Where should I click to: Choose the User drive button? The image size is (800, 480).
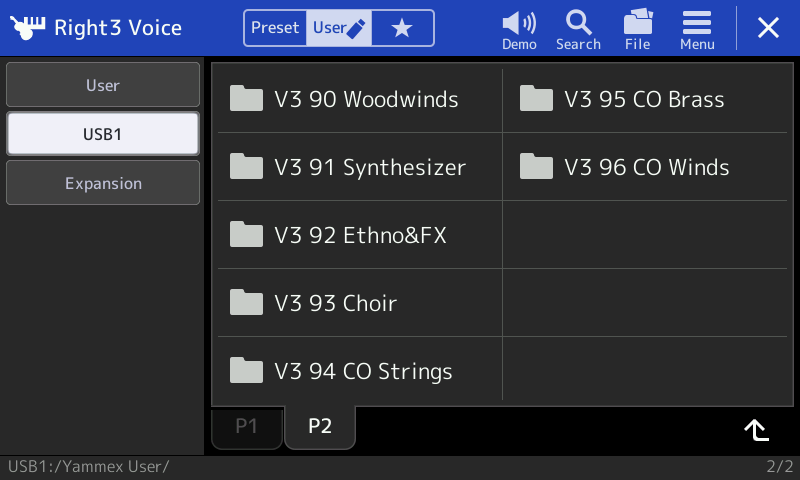coord(103,85)
